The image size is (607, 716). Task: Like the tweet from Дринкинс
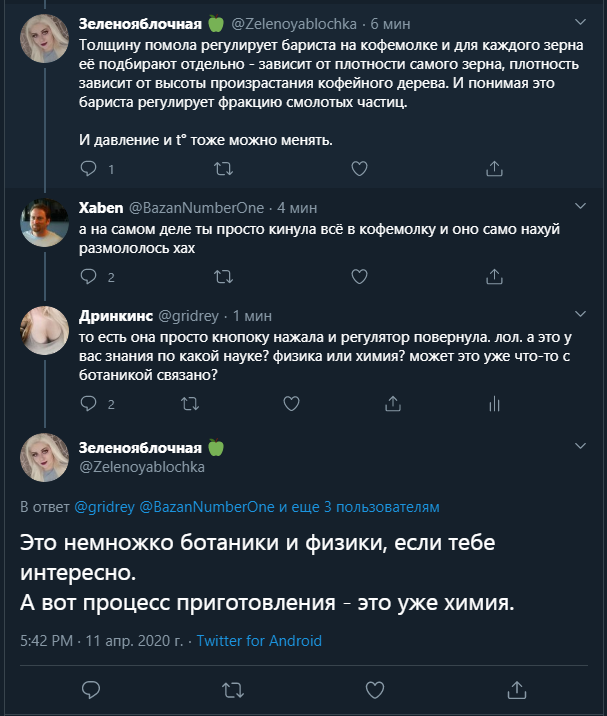pos(291,404)
